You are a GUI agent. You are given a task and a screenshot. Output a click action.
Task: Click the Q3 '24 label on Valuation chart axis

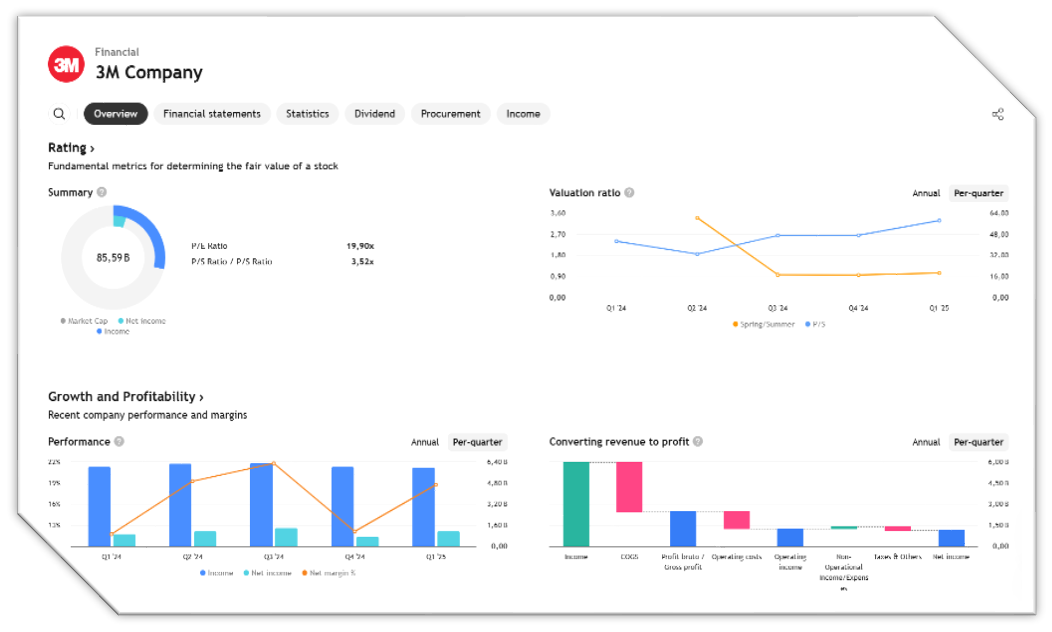tap(778, 308)
